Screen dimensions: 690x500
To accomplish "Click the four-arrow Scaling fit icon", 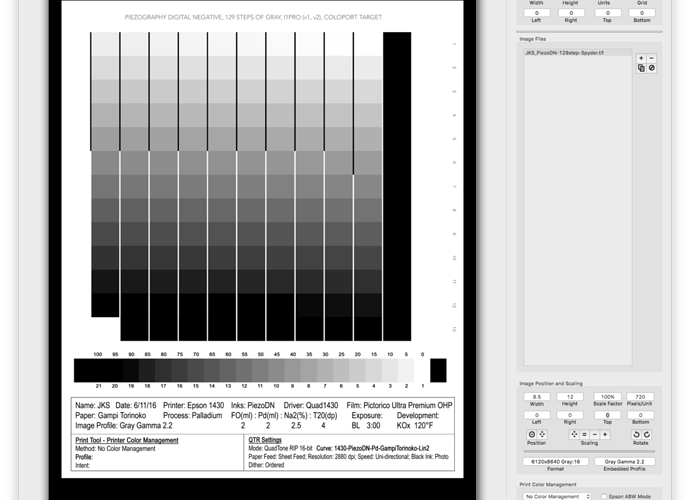I will [574, 434].
